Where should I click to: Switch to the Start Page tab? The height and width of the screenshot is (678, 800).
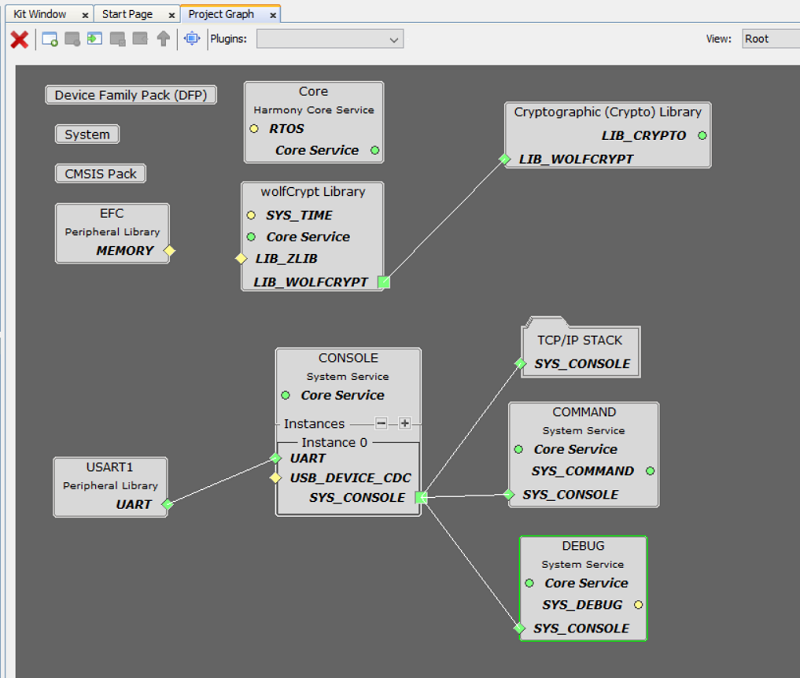(x=127, y=14)
